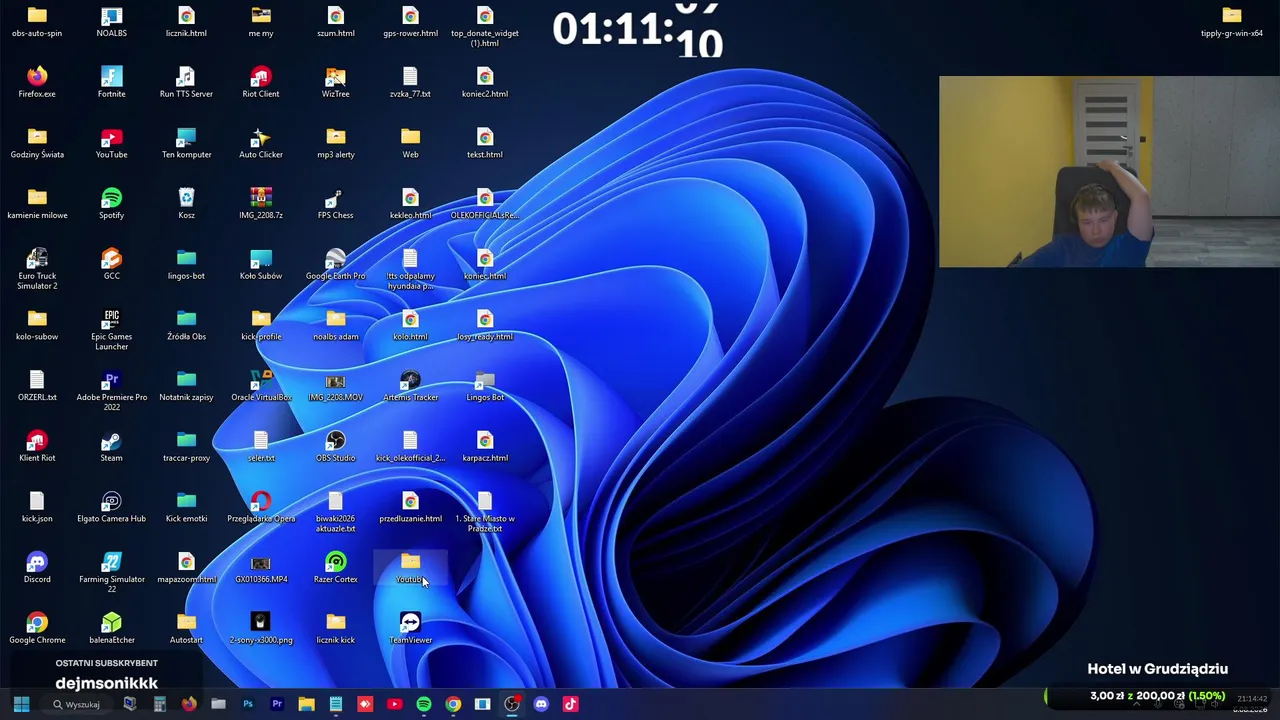The width and height of the screenshot is (1280, 720).
Task: Switch to OBS Studio on the taskbar
Action: pos(512,704)
